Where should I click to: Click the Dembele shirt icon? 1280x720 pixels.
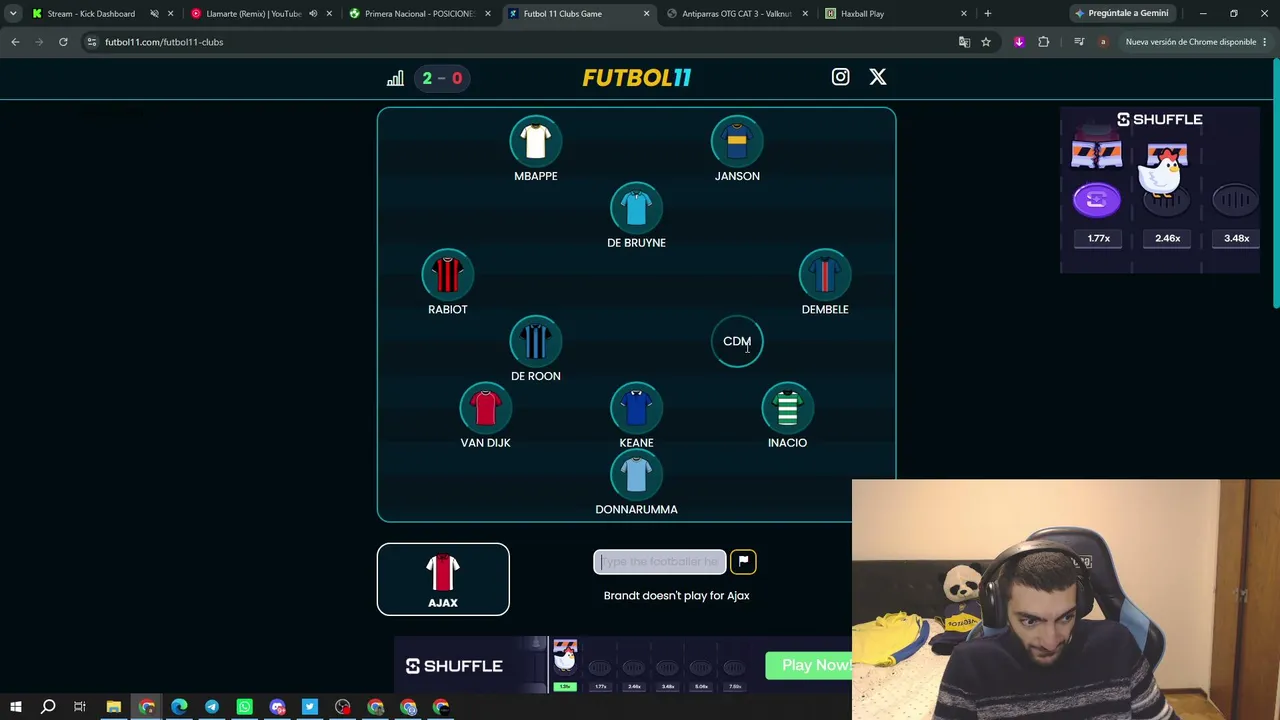(x=825, y=275)
